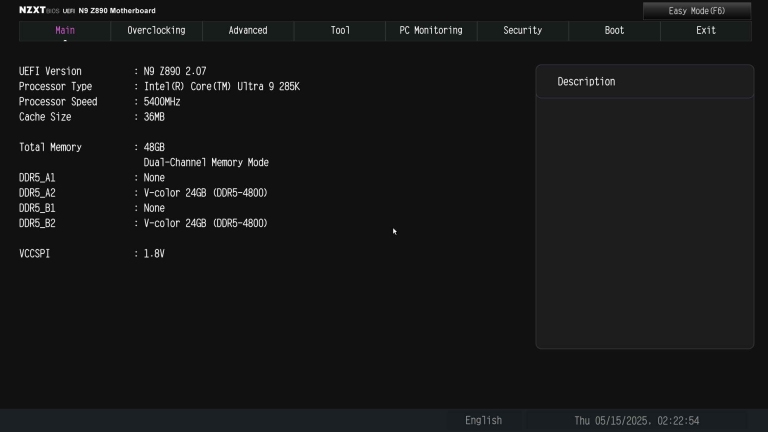Click the None value for DDR5_B1
The height and width of the screenshot is (432, 768).
[x=154, y=208]
